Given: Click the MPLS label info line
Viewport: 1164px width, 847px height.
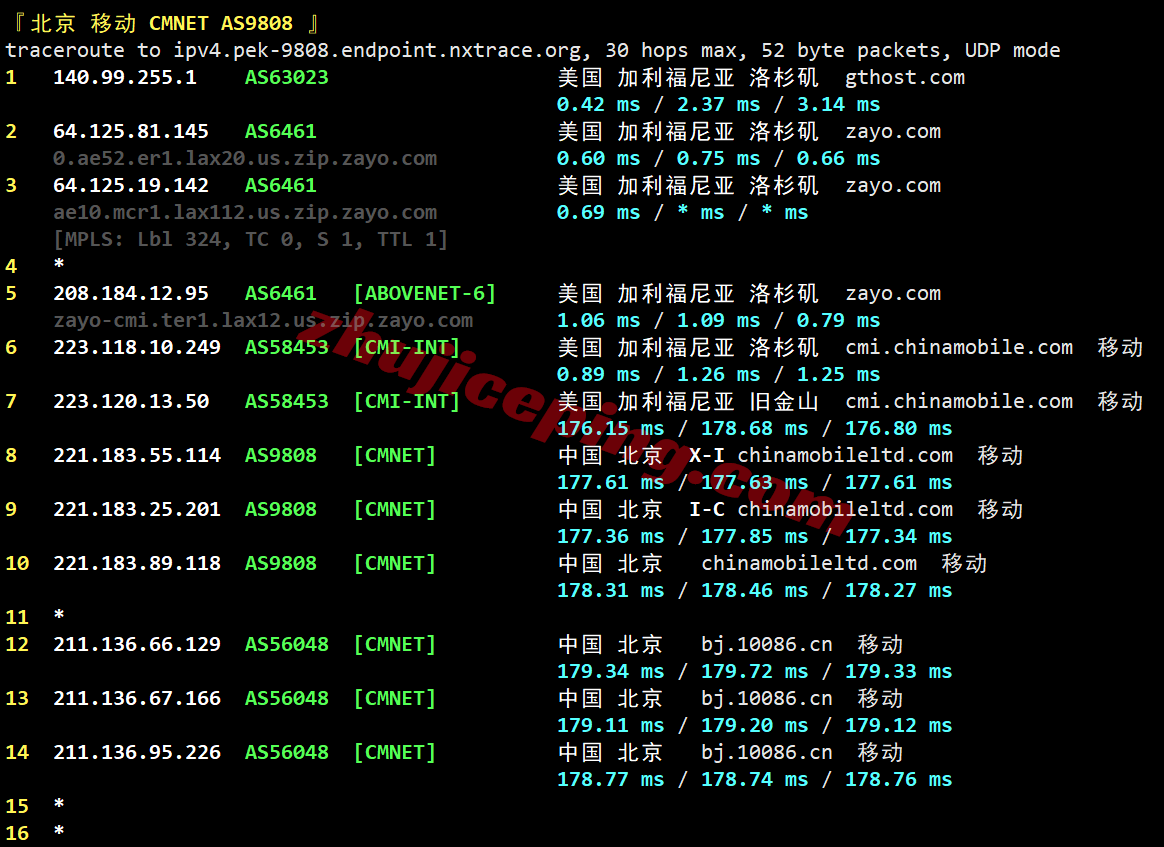Looking at the screenshot, I should pyautogui.click(x=250, y=239).
